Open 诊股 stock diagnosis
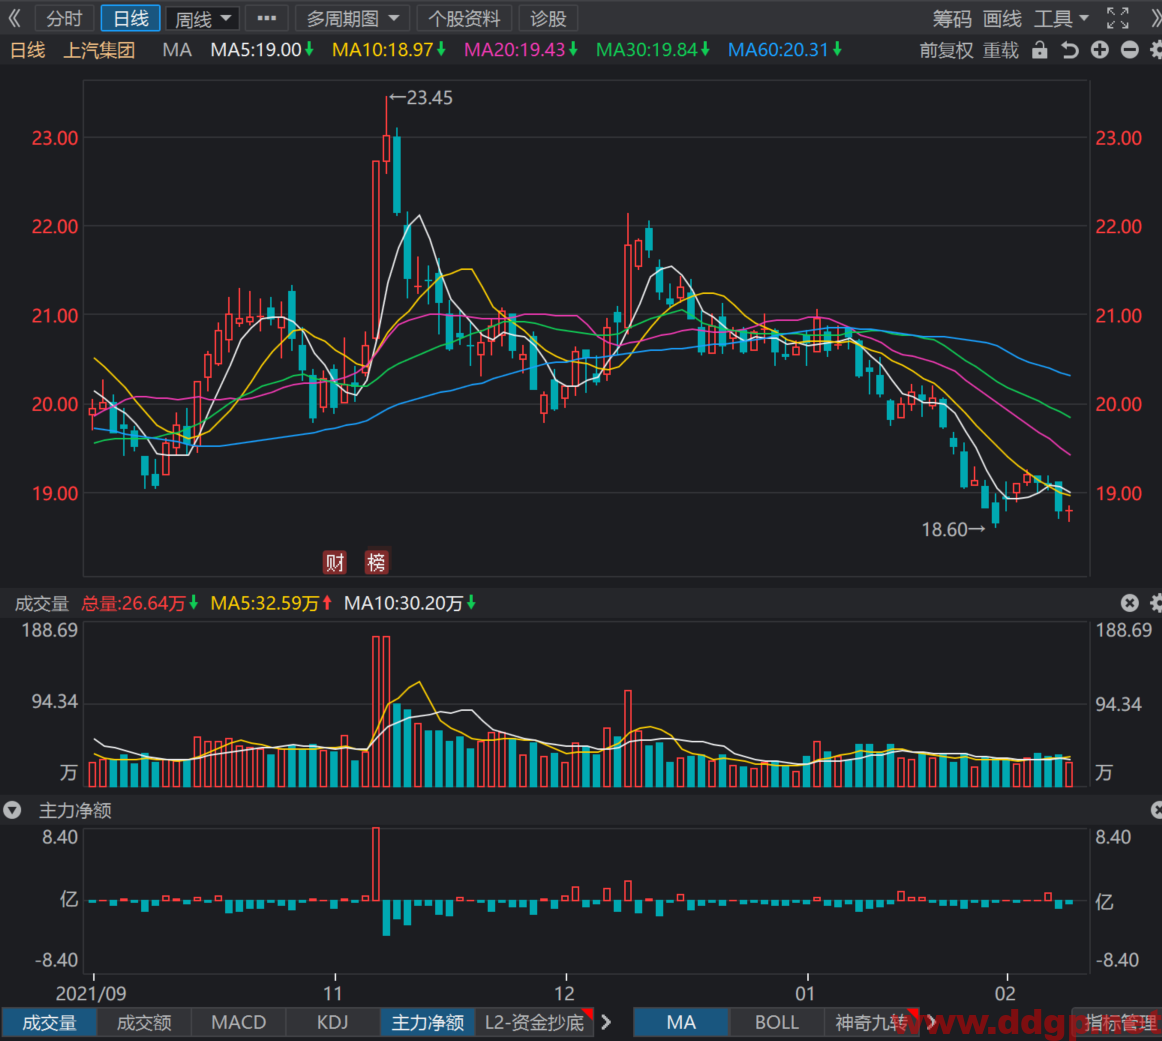The height and width of the screenshot is (1041, 1162). point(548,19)
